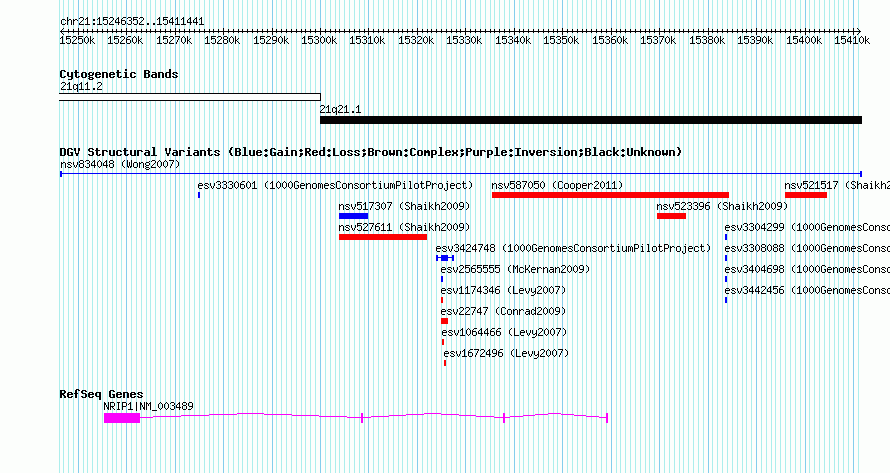Select the black 21q21.1 band bar
Viewport: 890px width, 473px height.
591,120
